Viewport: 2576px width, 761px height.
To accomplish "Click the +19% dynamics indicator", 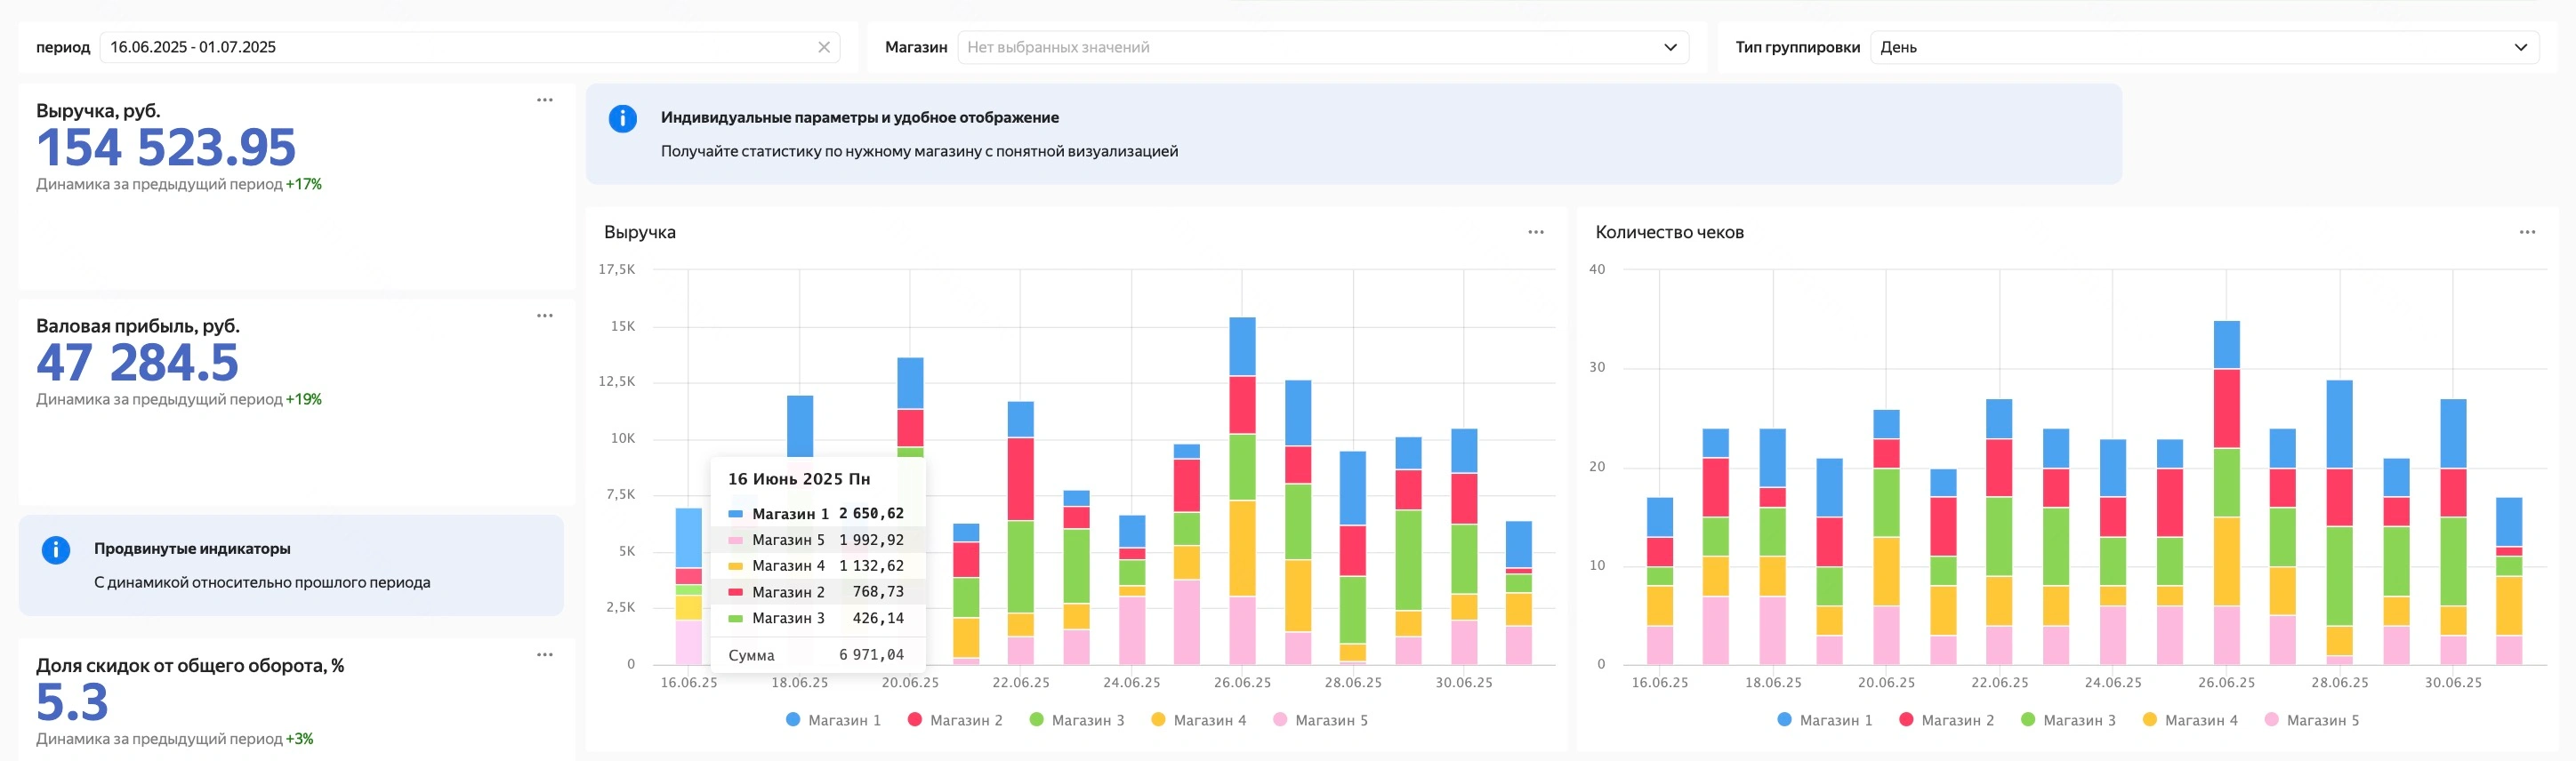I will pyautogui.click(x=304, y=399).
